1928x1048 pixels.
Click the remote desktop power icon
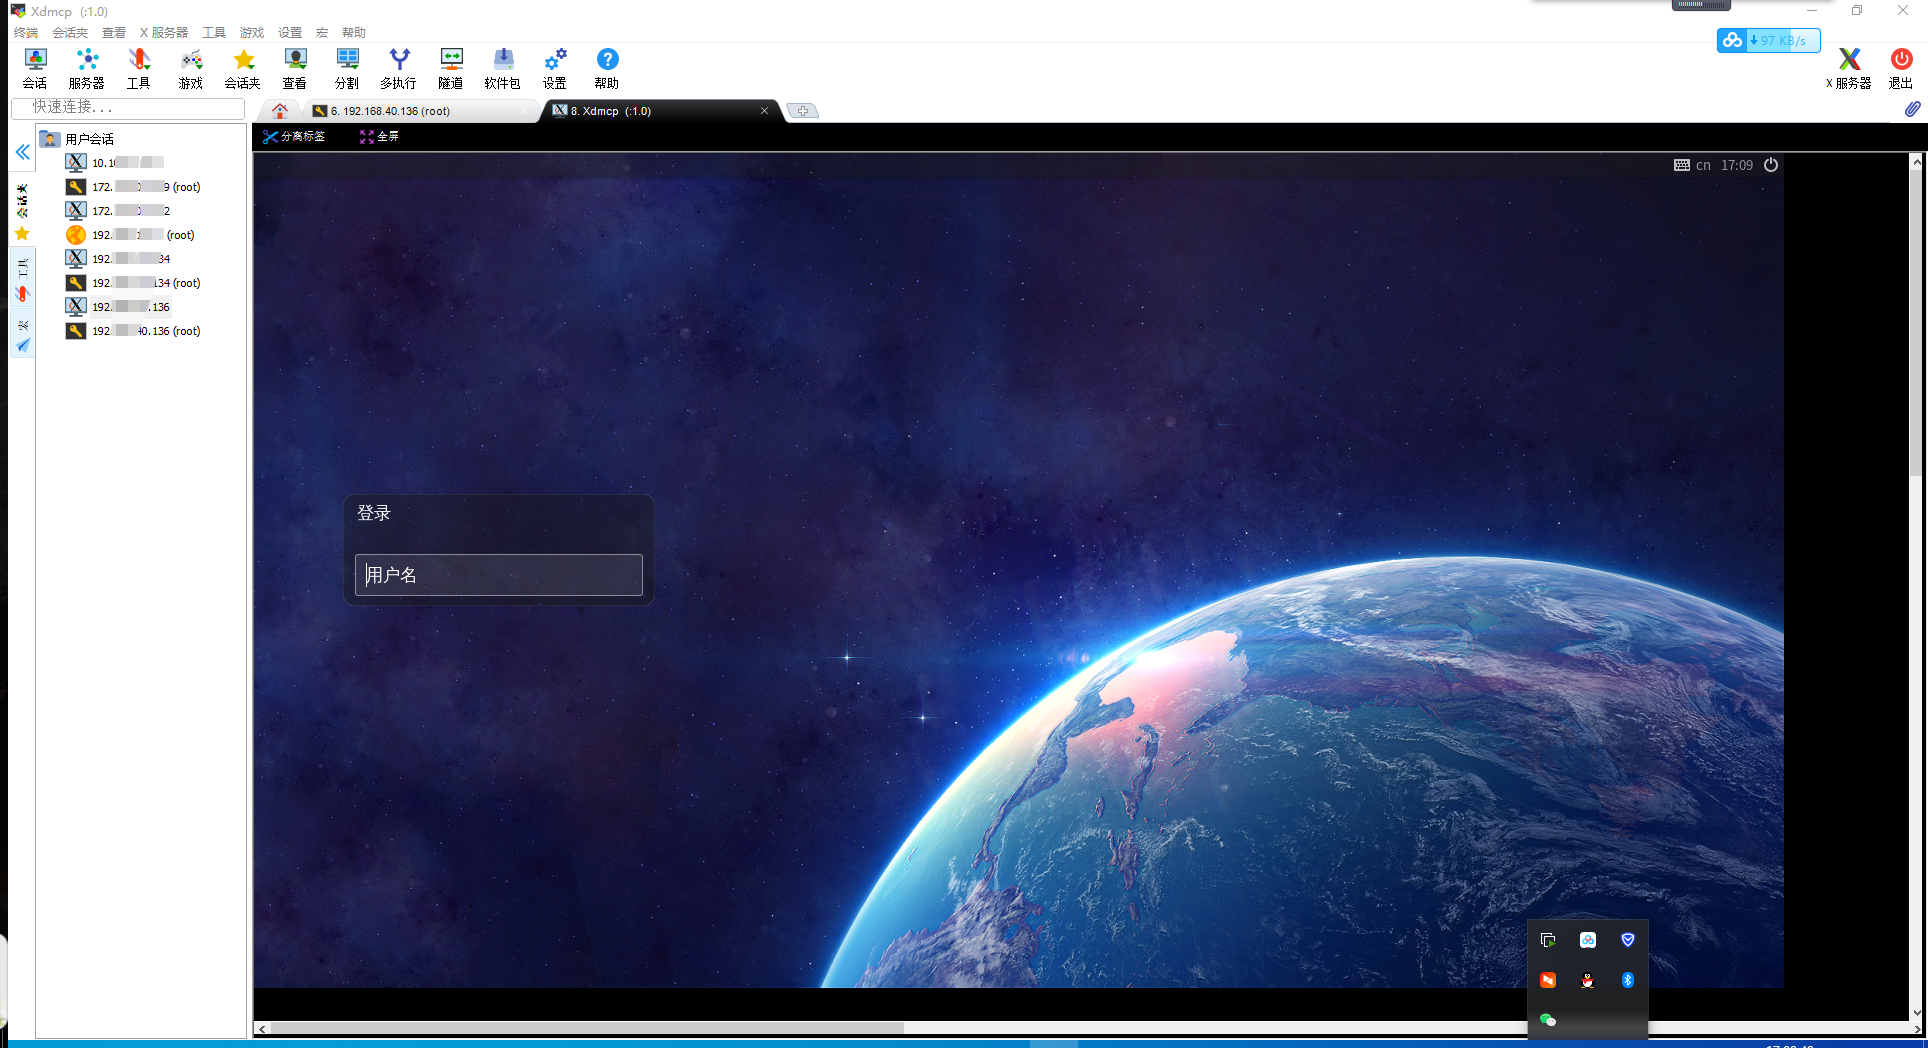tap(1771, 165)
